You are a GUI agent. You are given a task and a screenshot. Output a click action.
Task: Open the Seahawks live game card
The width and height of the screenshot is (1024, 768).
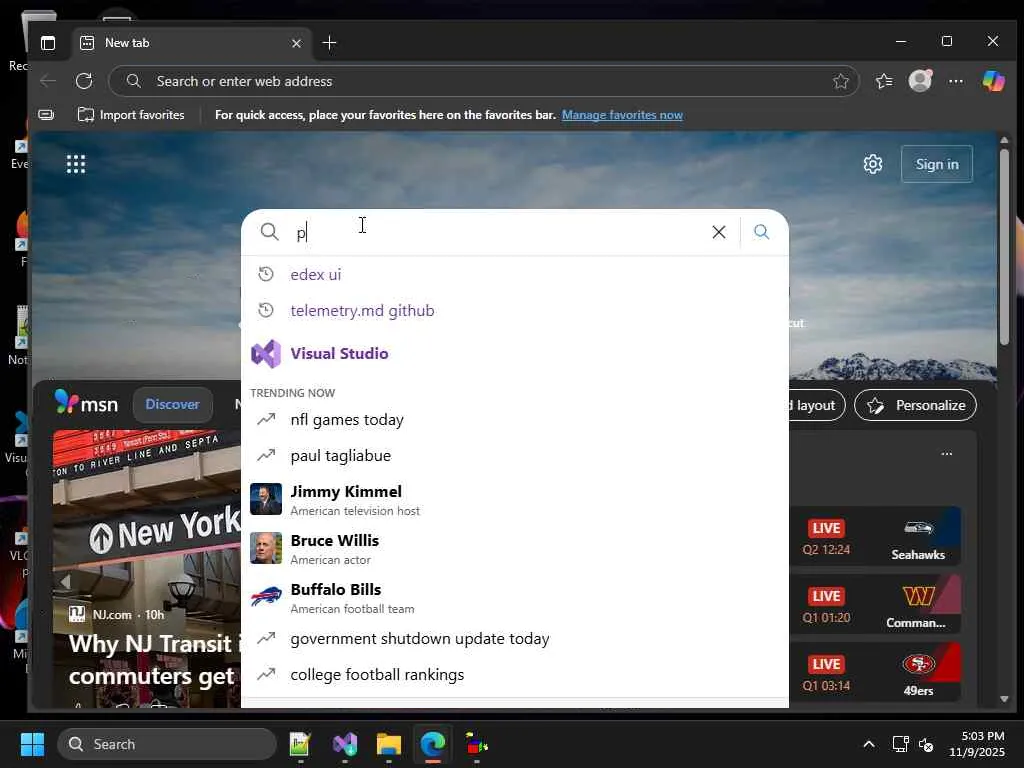[x=875, y=536]
